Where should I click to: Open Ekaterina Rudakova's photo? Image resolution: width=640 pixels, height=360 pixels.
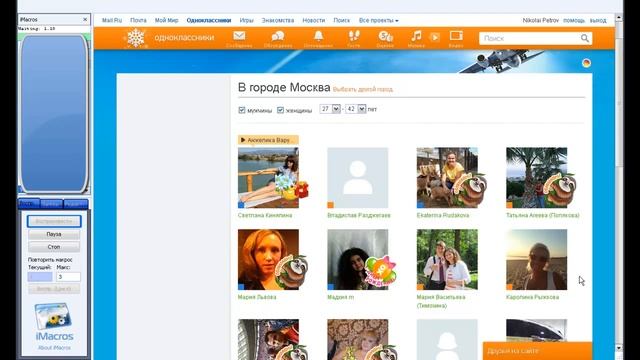447,178
